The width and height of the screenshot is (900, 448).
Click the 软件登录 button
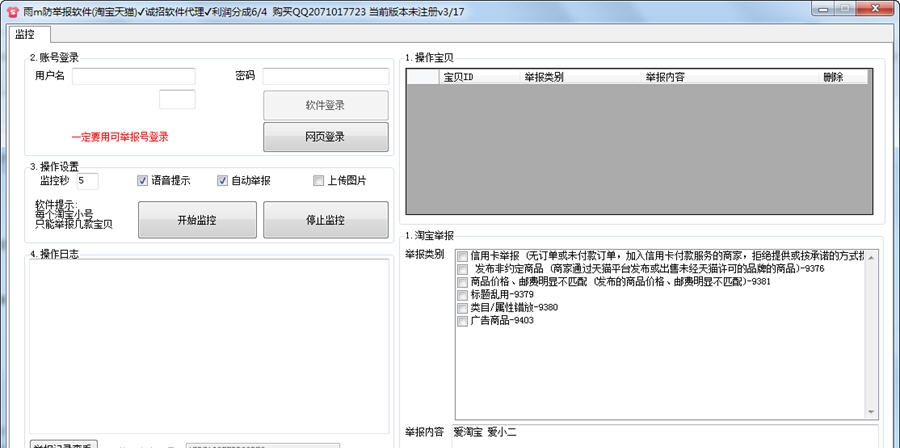[x=325, y=106]
